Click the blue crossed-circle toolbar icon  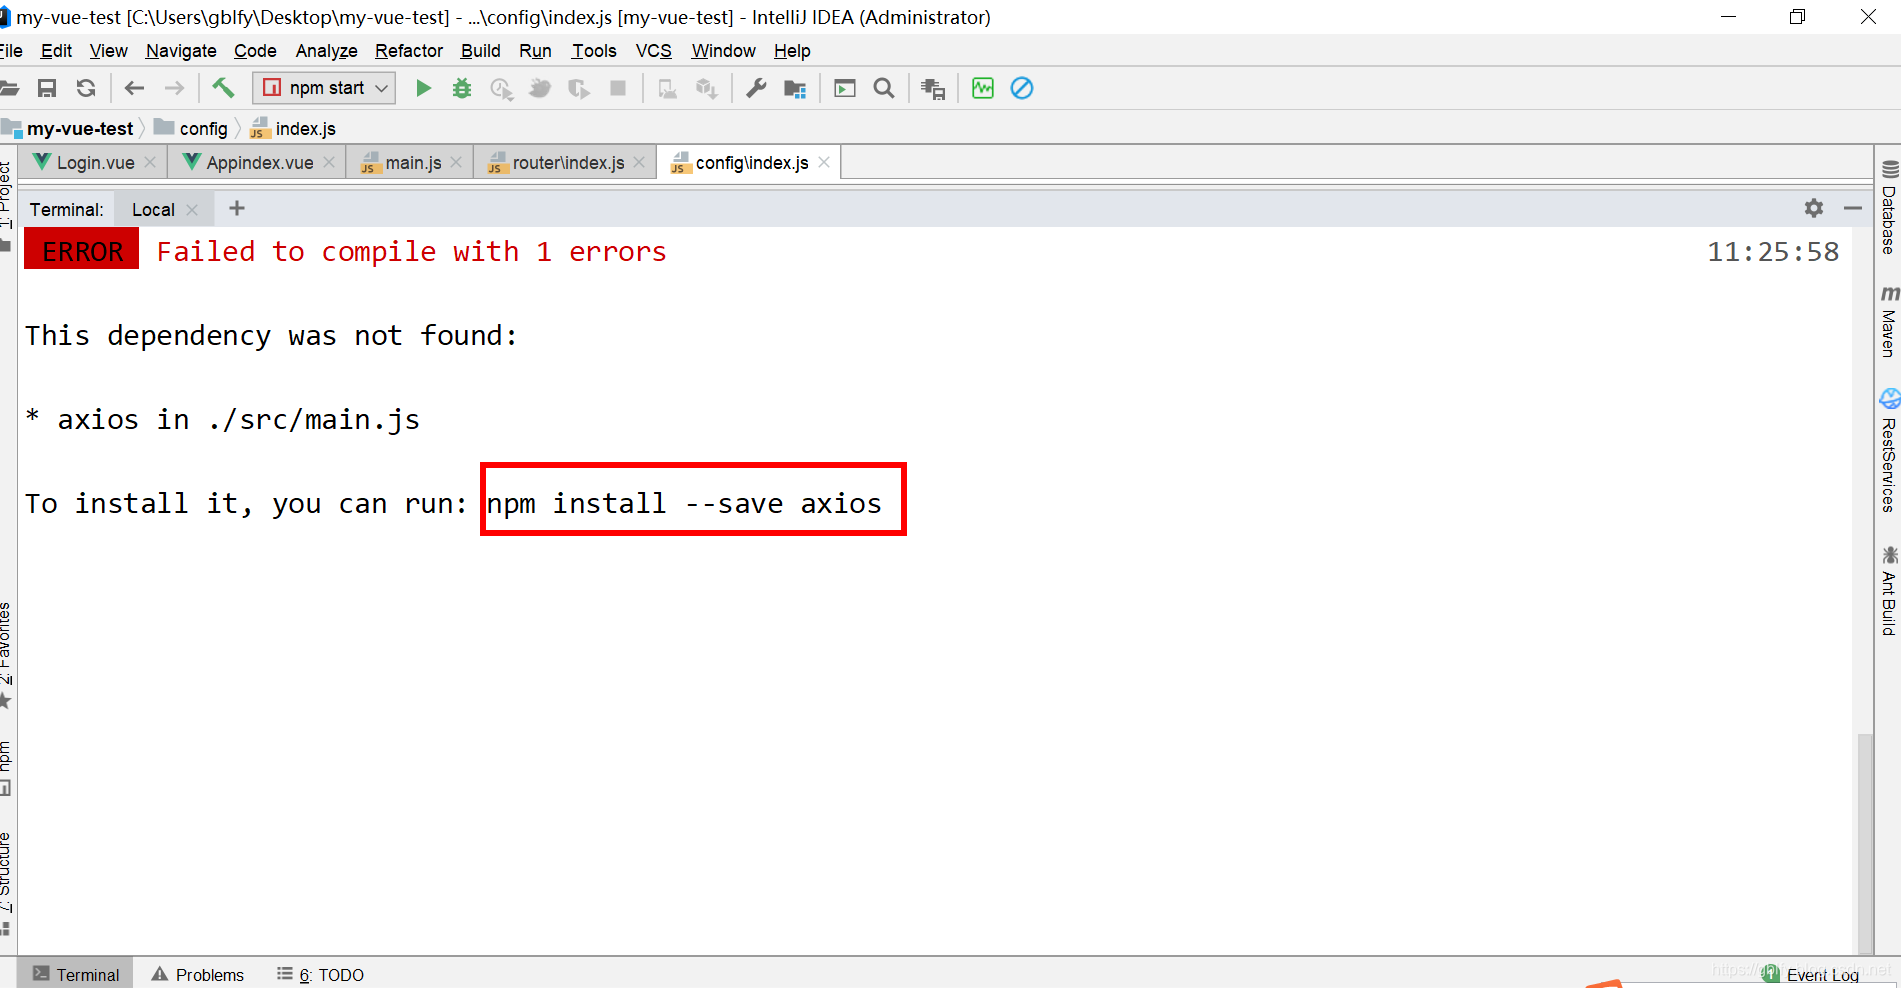pos(1021,88)
